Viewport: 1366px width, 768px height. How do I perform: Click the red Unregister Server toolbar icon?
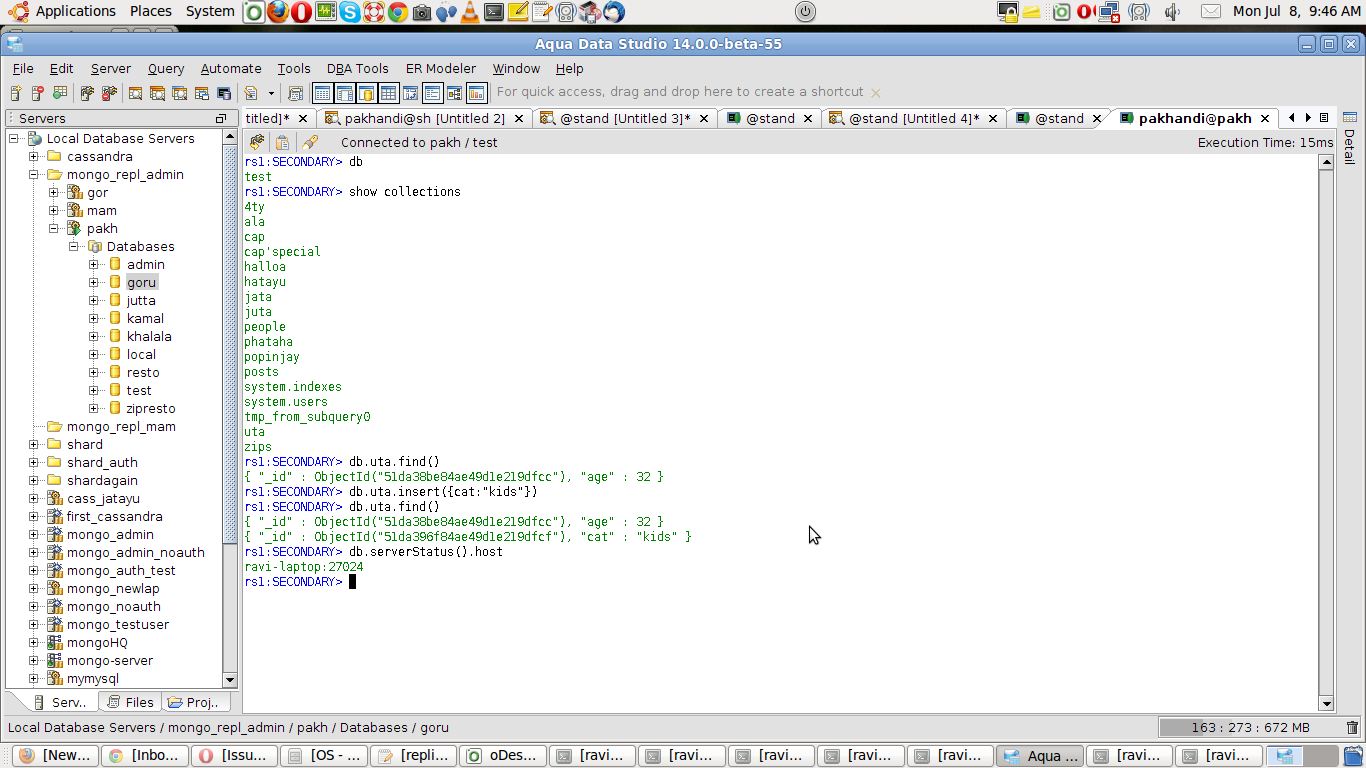pyautogui.click(x=38, y=93)
